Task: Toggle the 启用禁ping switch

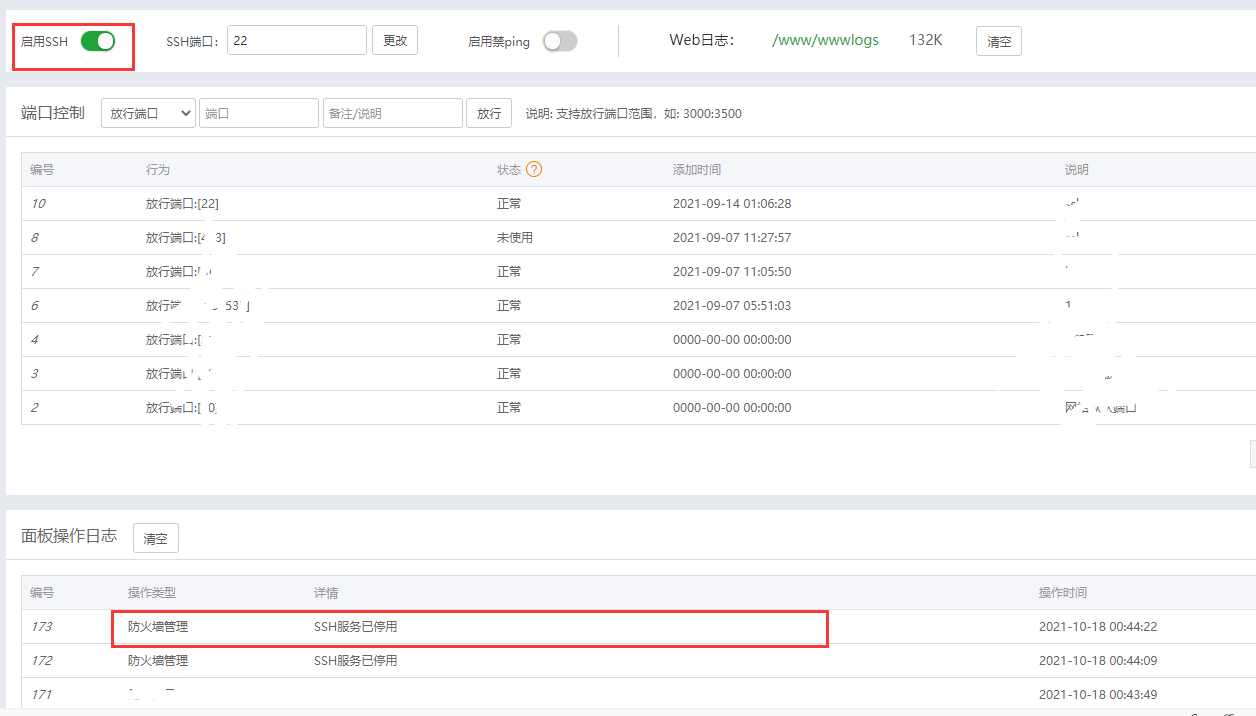Action: (560, 41)
